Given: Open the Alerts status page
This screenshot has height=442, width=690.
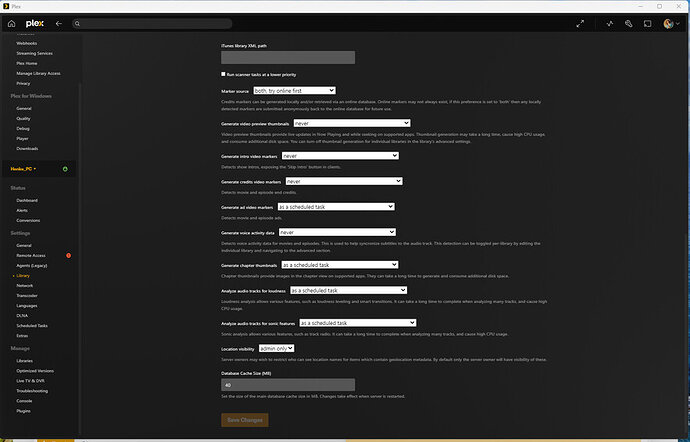Looking at the screenshot, I should (x=22, y=210).
